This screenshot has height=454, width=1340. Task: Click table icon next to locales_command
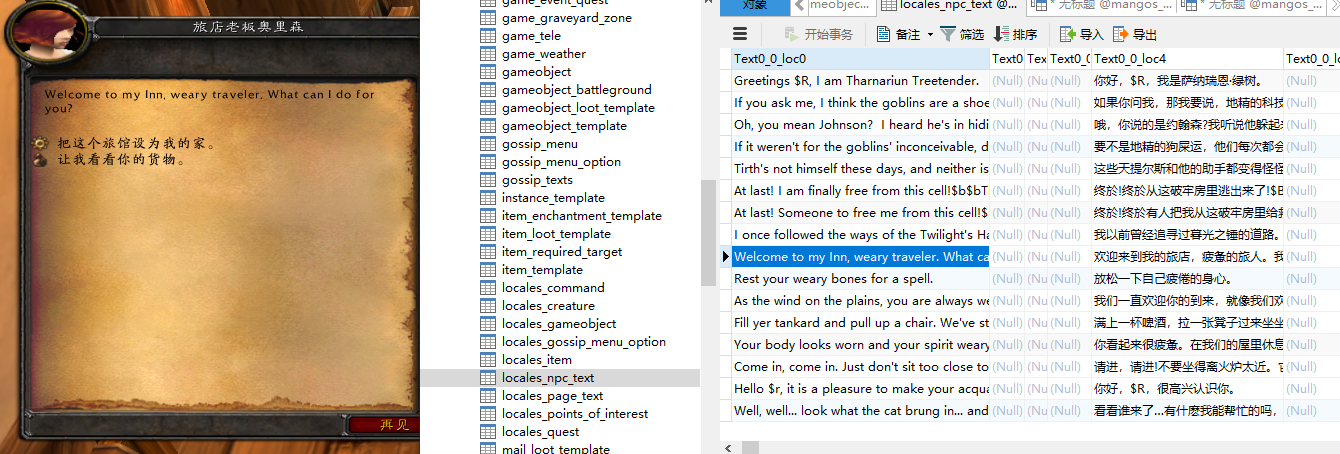click(x=488, y=288)
